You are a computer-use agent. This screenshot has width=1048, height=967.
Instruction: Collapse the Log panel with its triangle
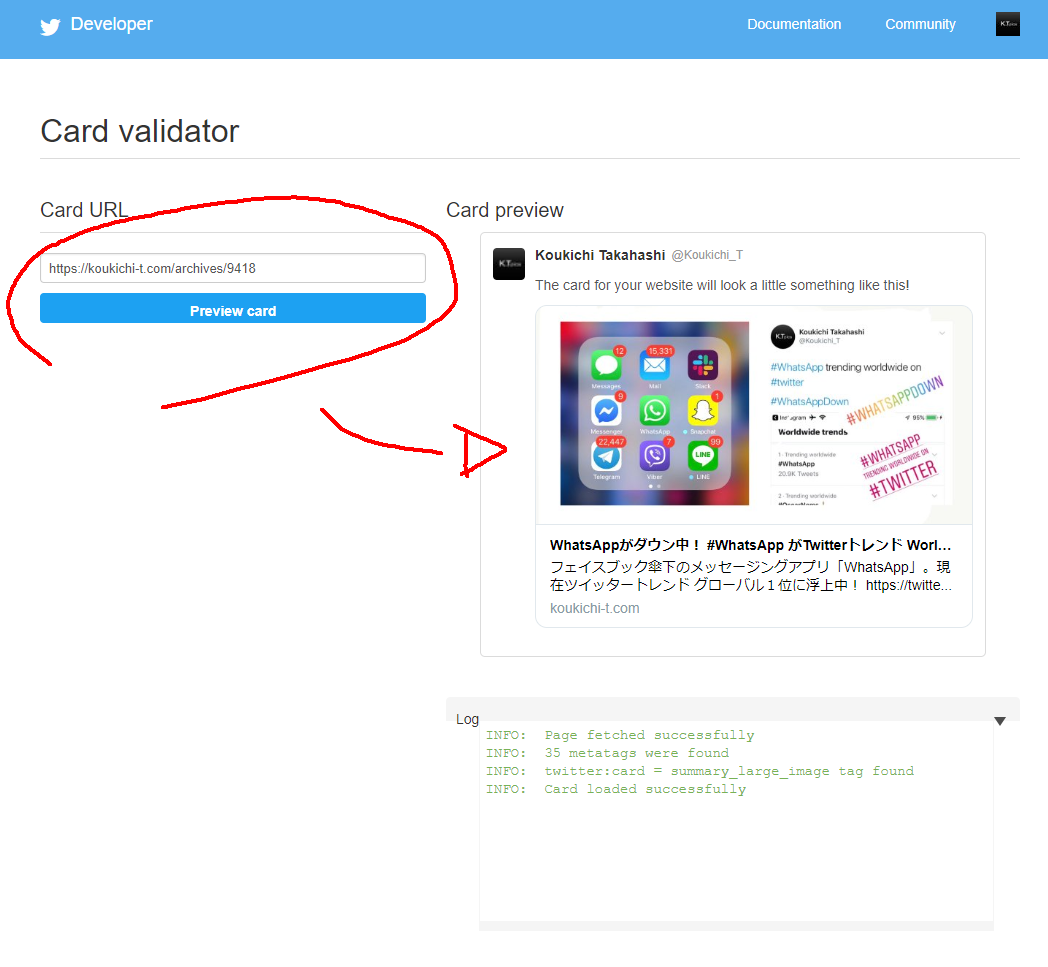point(999,720)
